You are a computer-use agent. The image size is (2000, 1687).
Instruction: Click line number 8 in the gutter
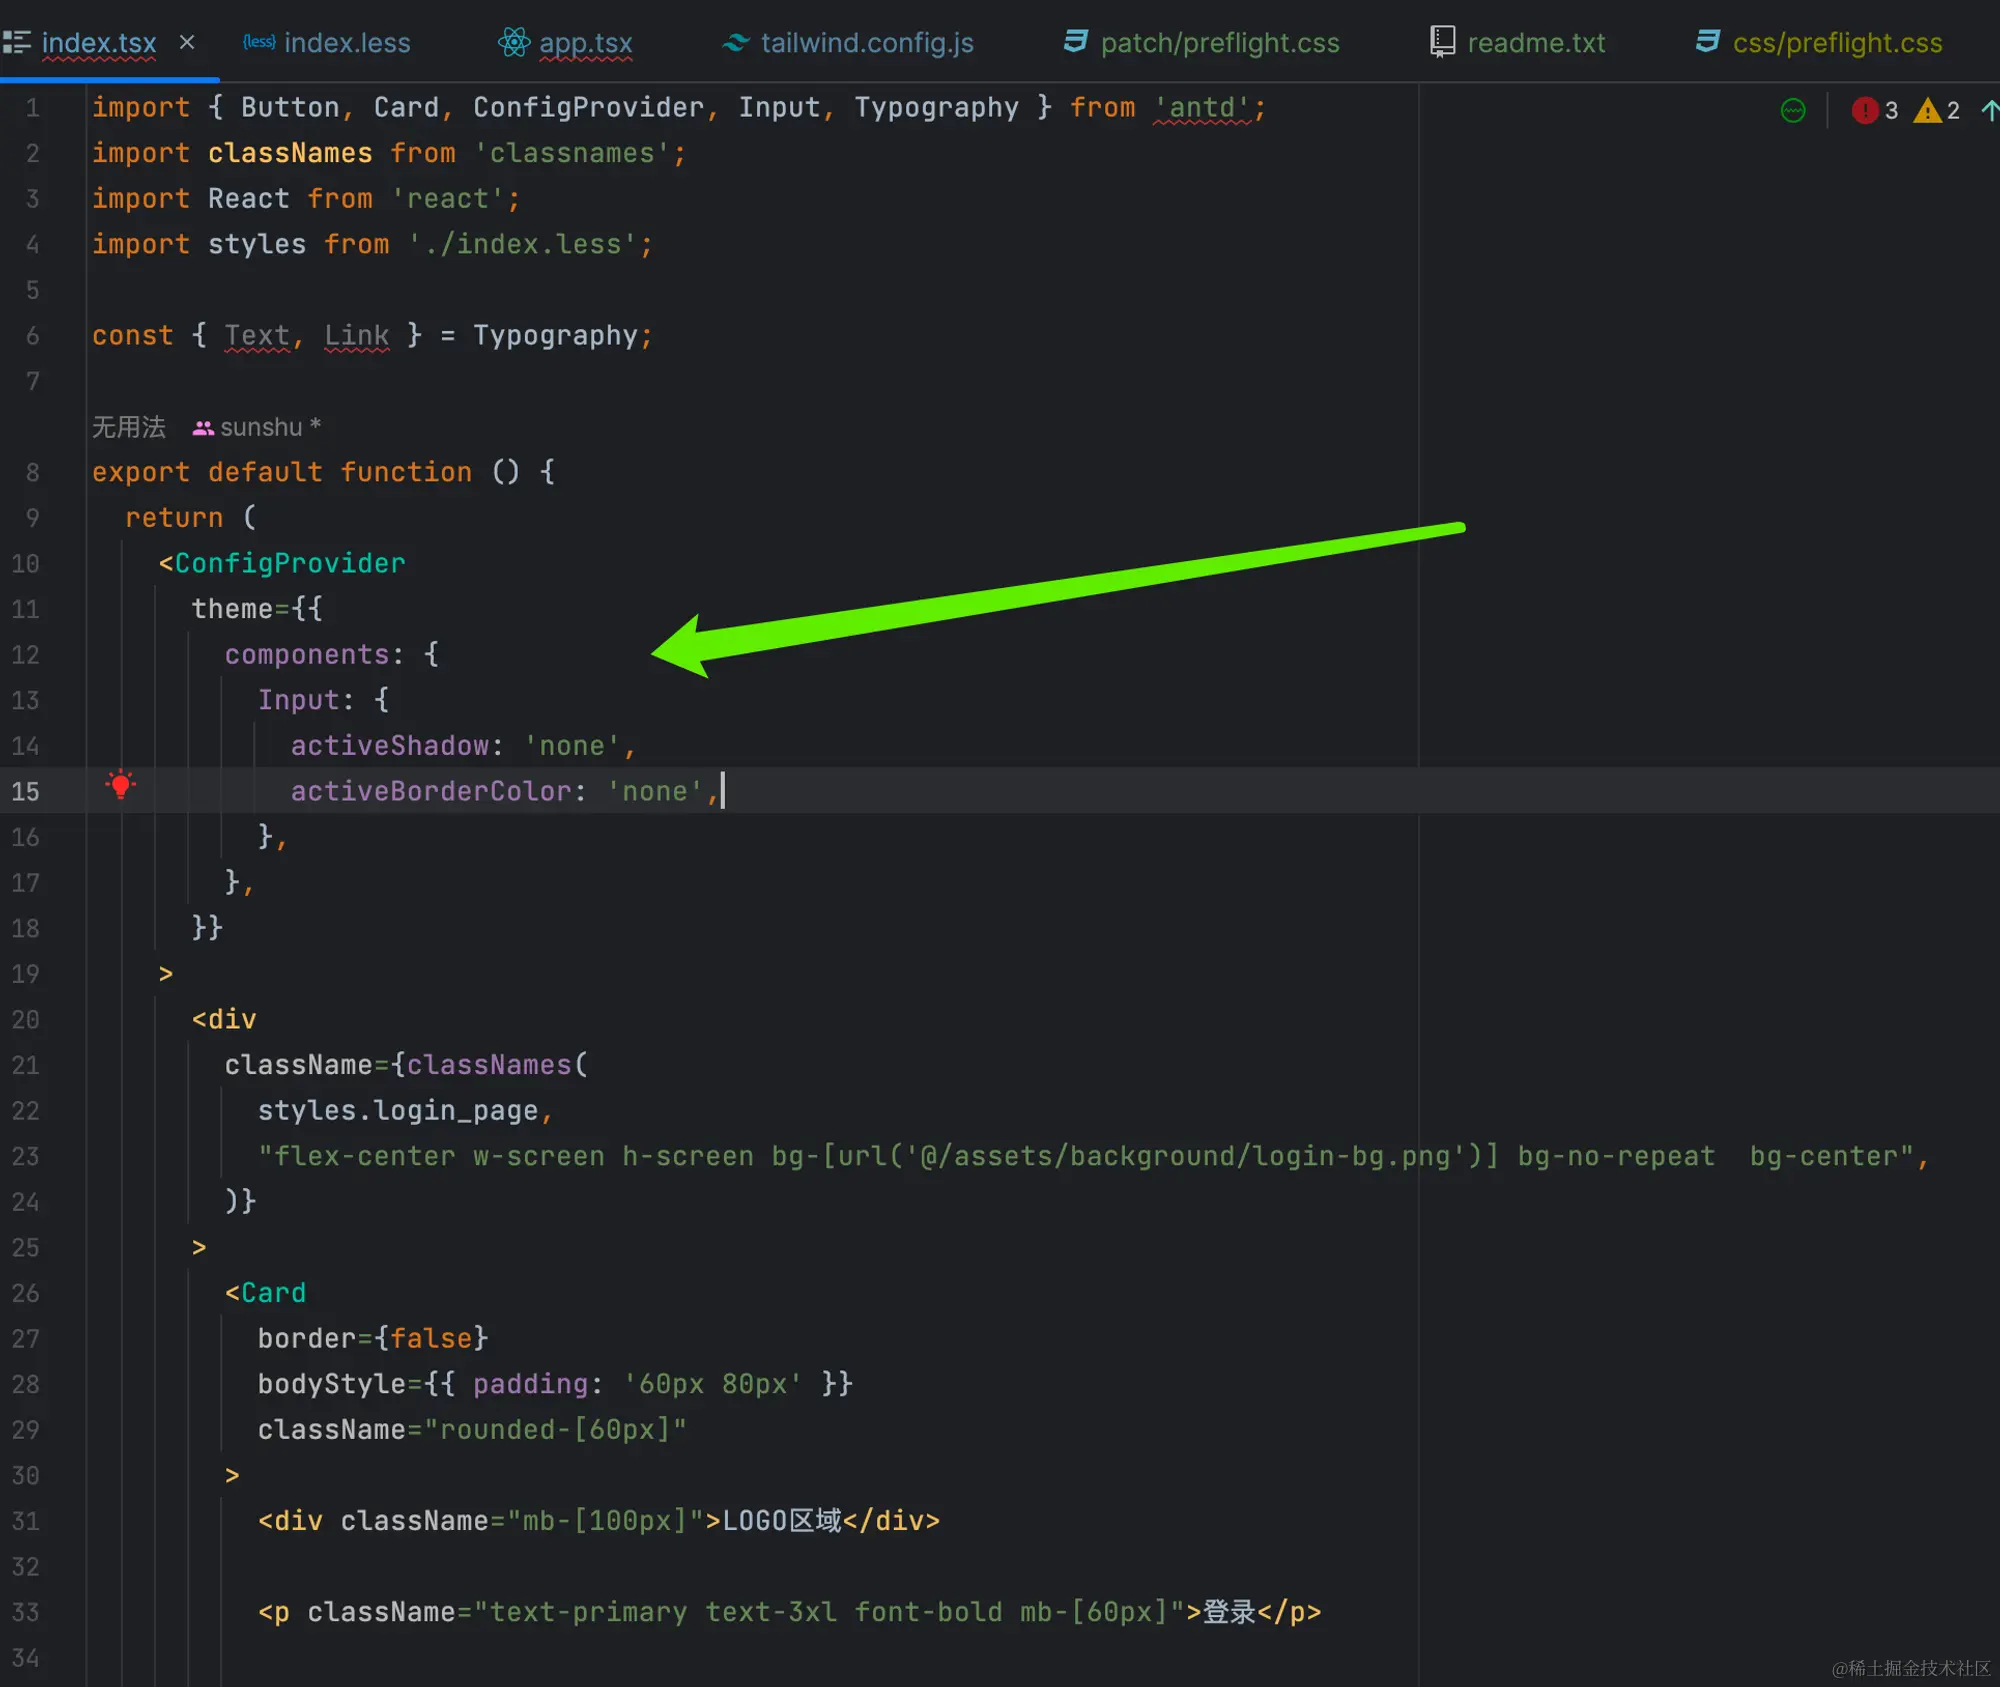pos(33,473)
